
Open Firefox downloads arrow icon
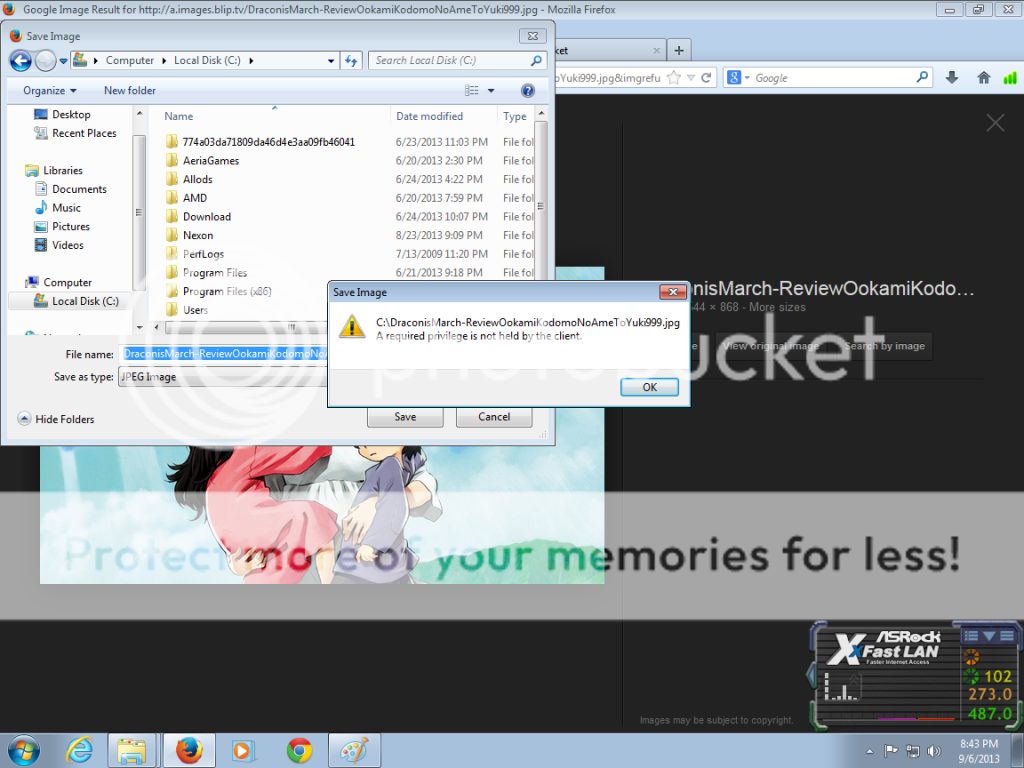(952, 78)
